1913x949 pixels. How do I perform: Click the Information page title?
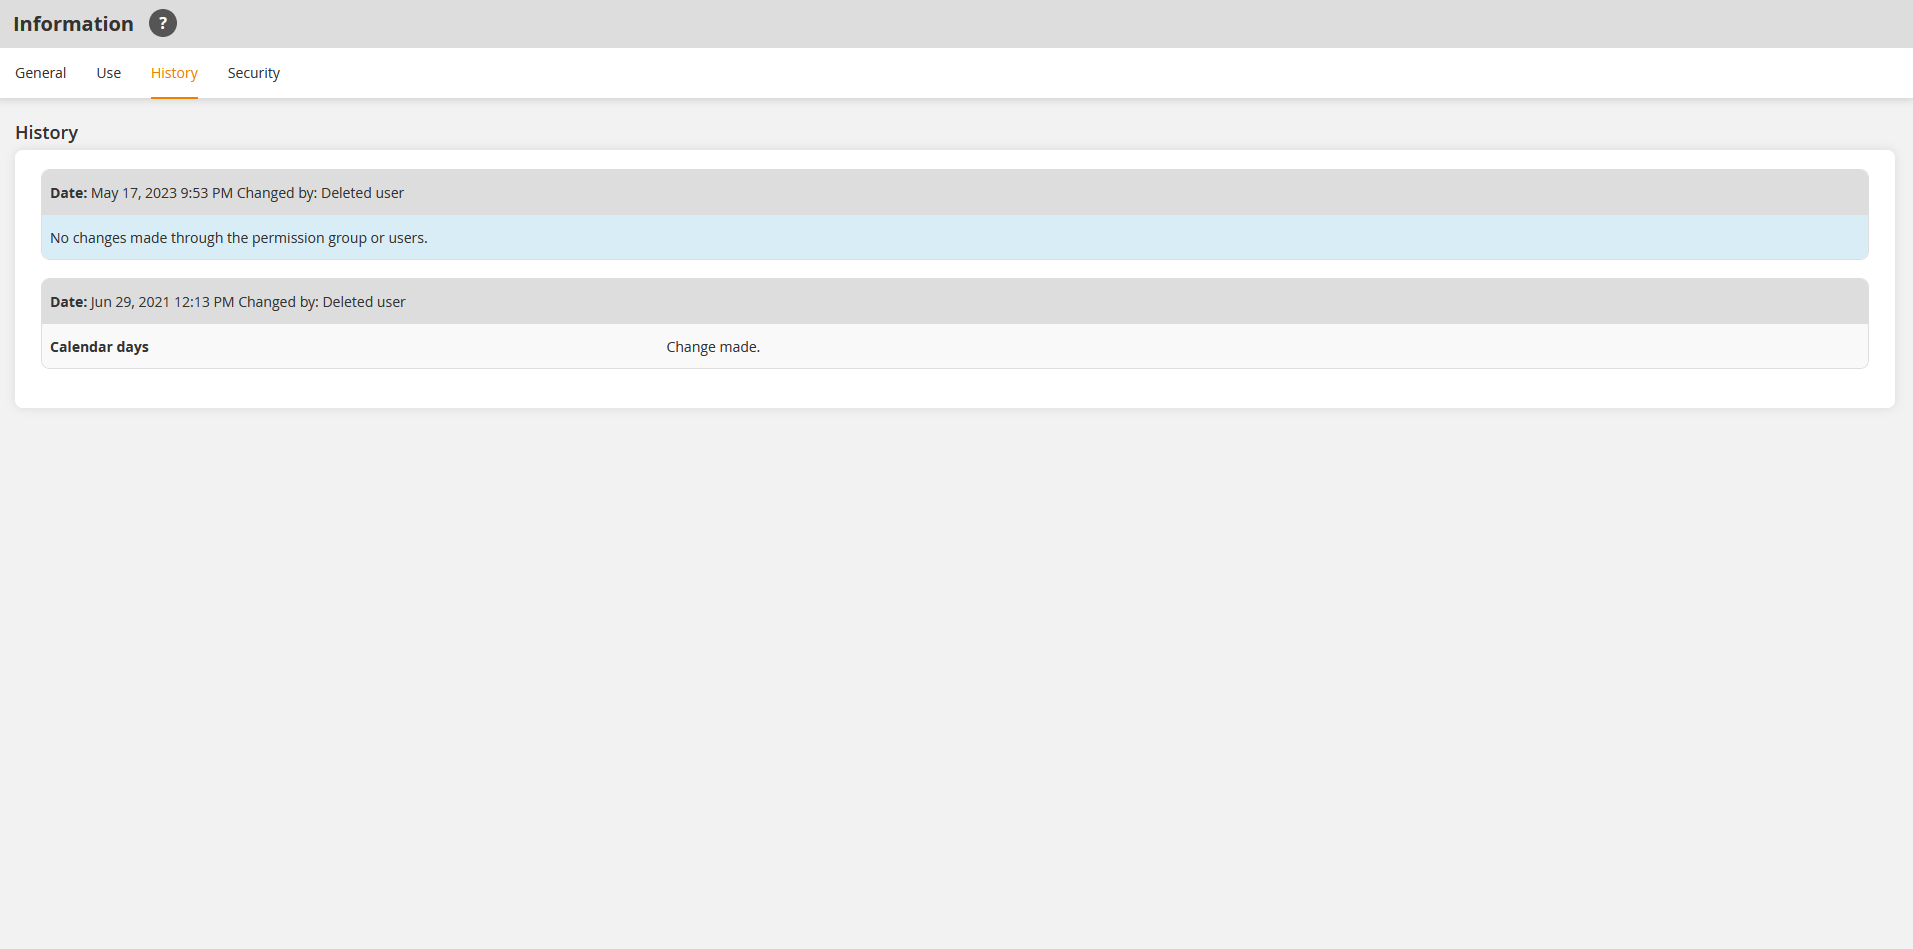(73, 23)
